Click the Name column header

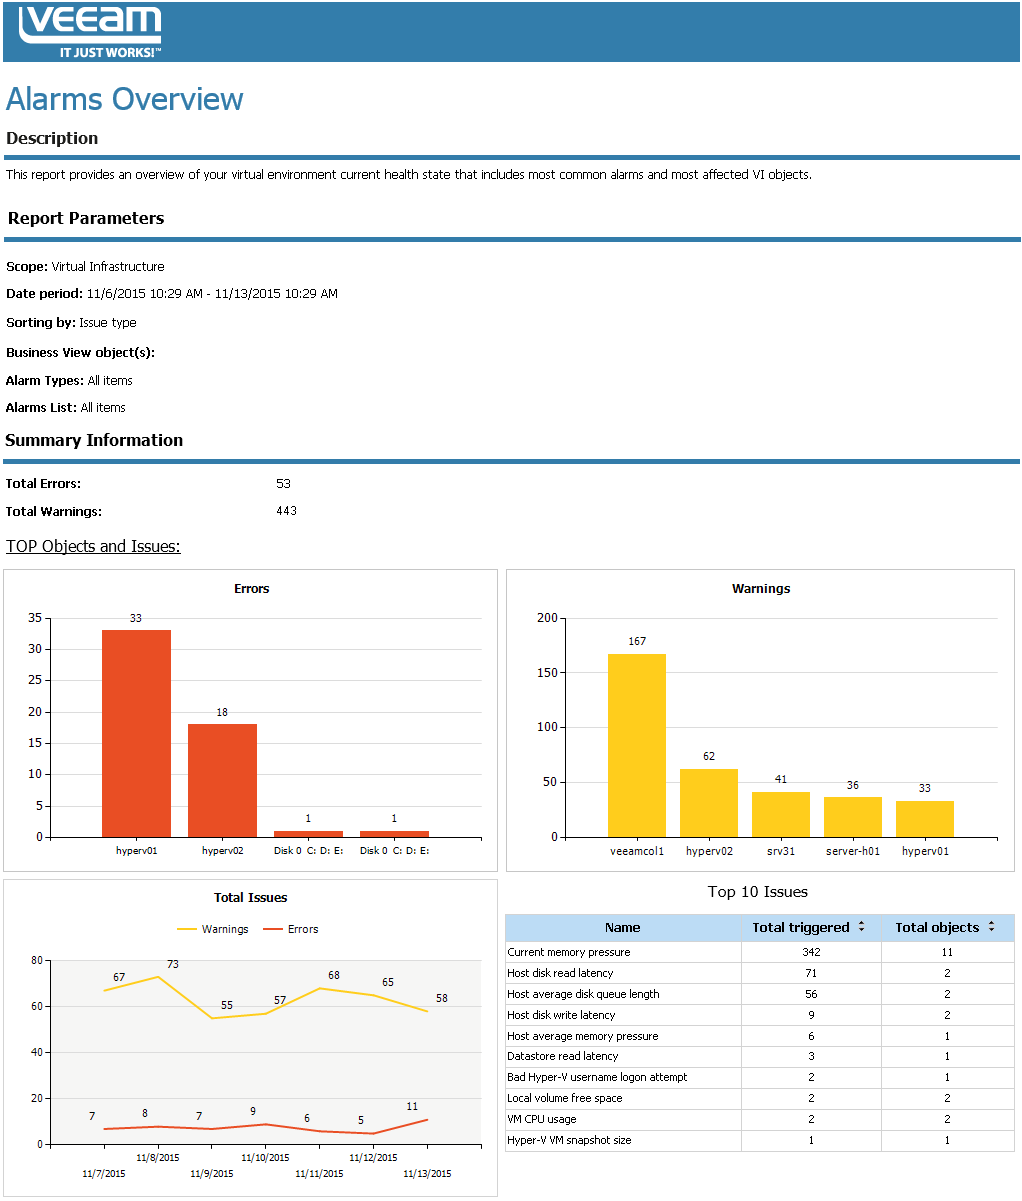point(622,928)
